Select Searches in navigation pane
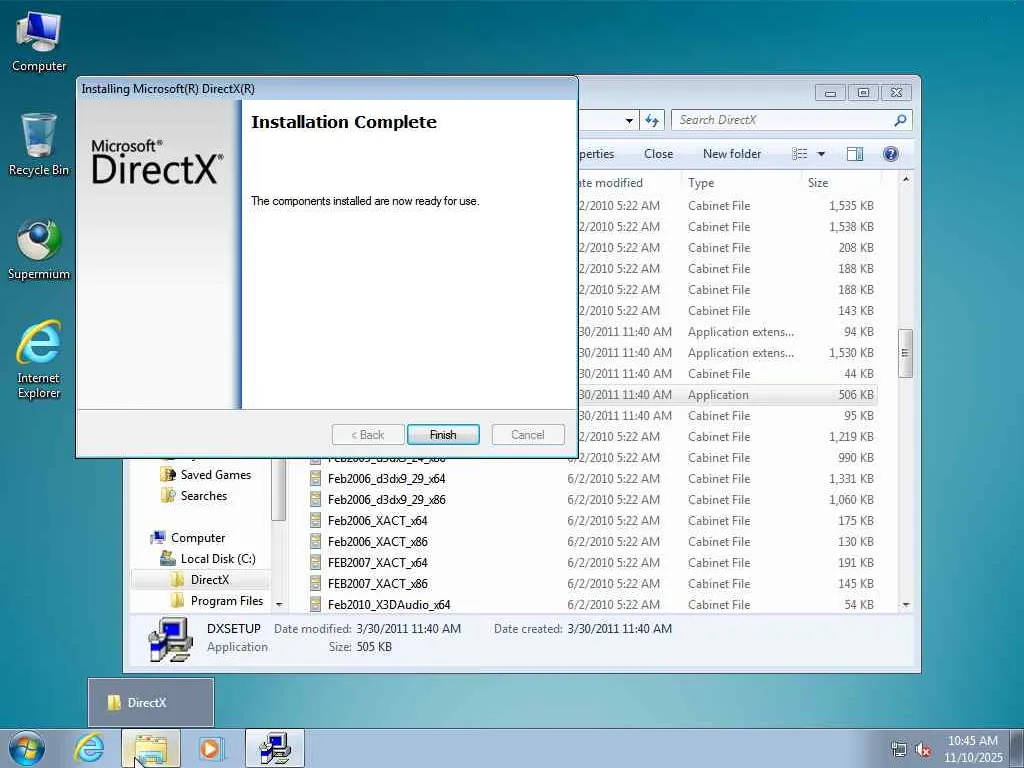This screenshot has height=768, width=1024. click(x=204, y=496)
